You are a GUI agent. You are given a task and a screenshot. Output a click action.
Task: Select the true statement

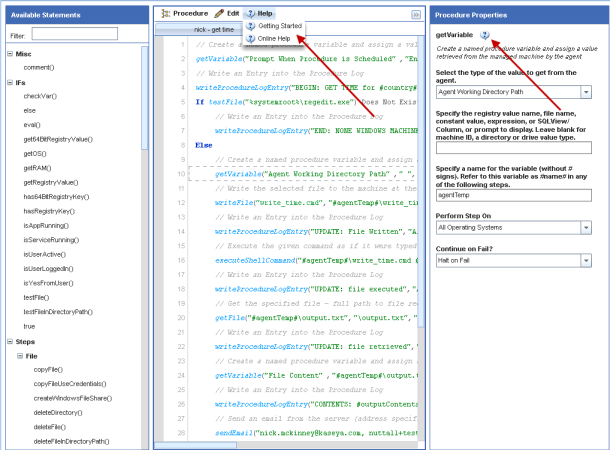(29, 326)
